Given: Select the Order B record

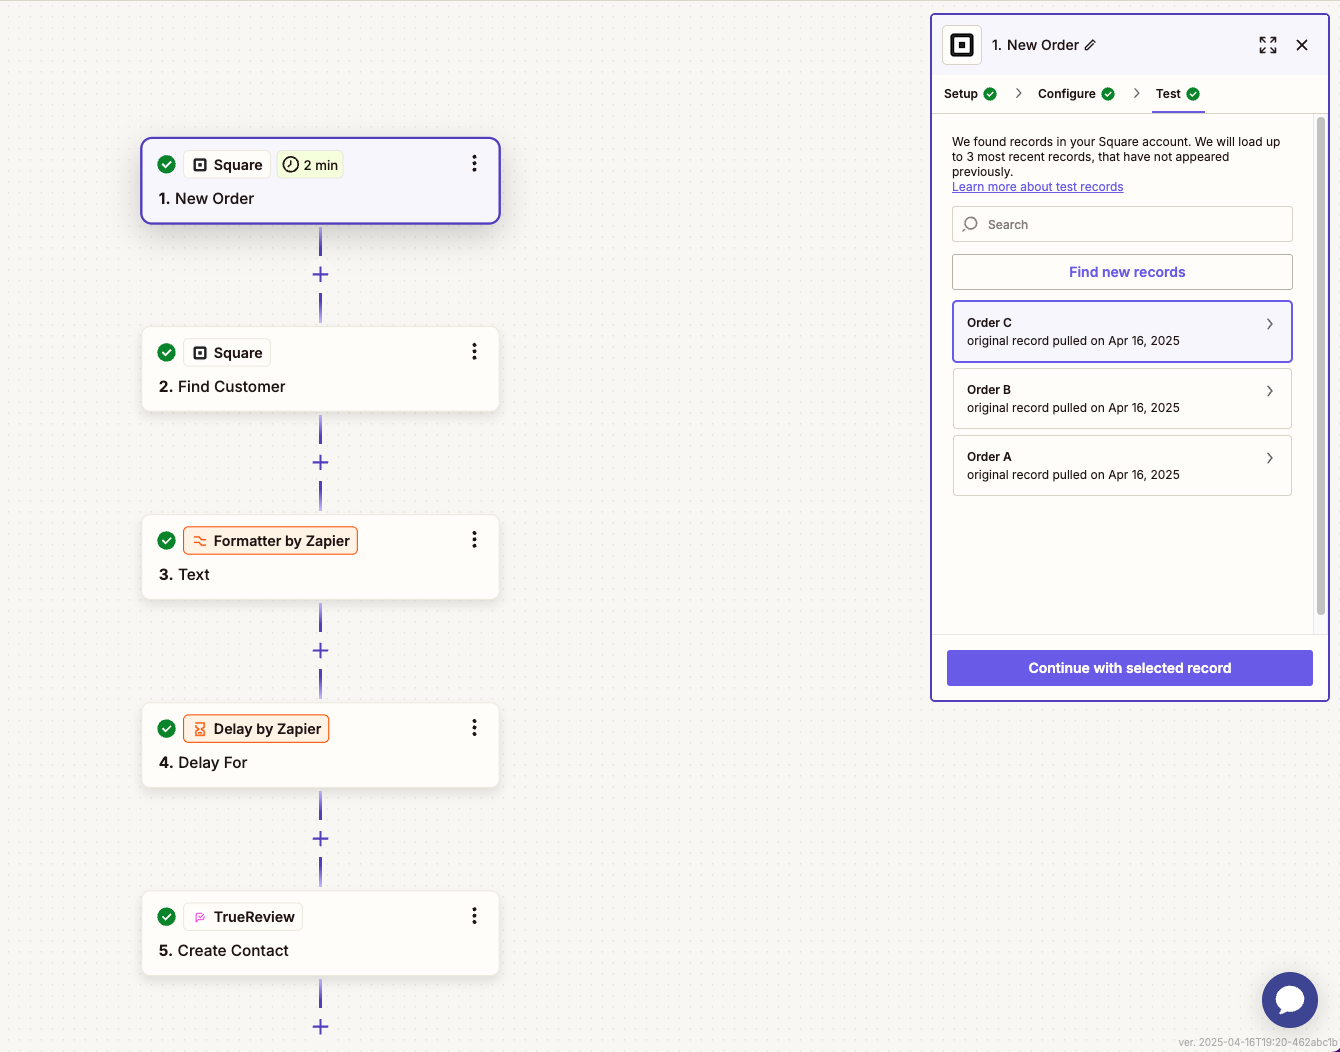Looking at the screenshot, I should tap(1122, 398).
